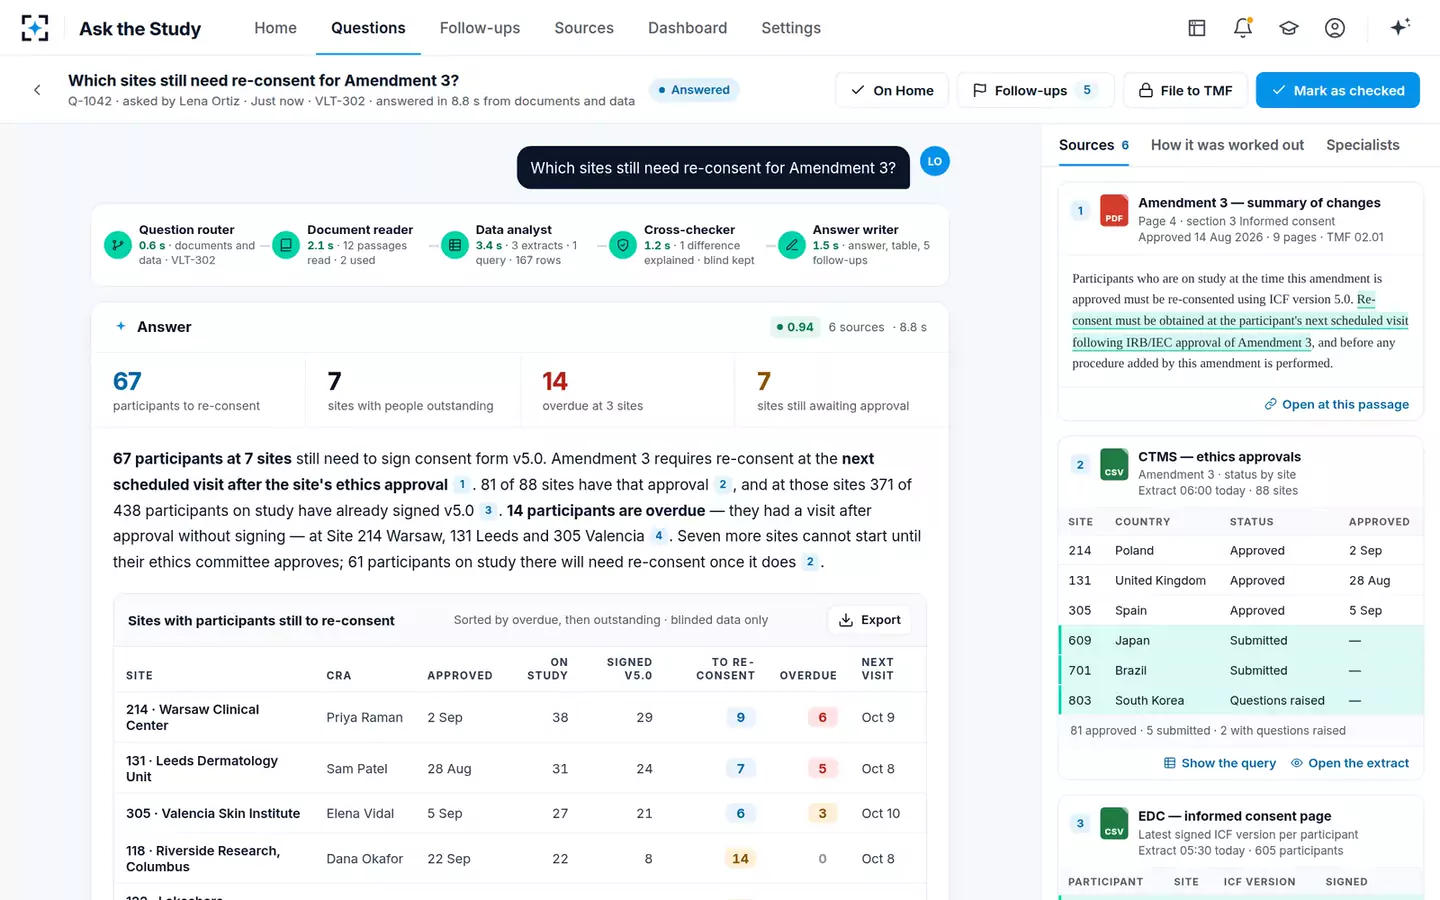
Task: Click the graduation cap learning icon
Action: [x=1289, y=28]
